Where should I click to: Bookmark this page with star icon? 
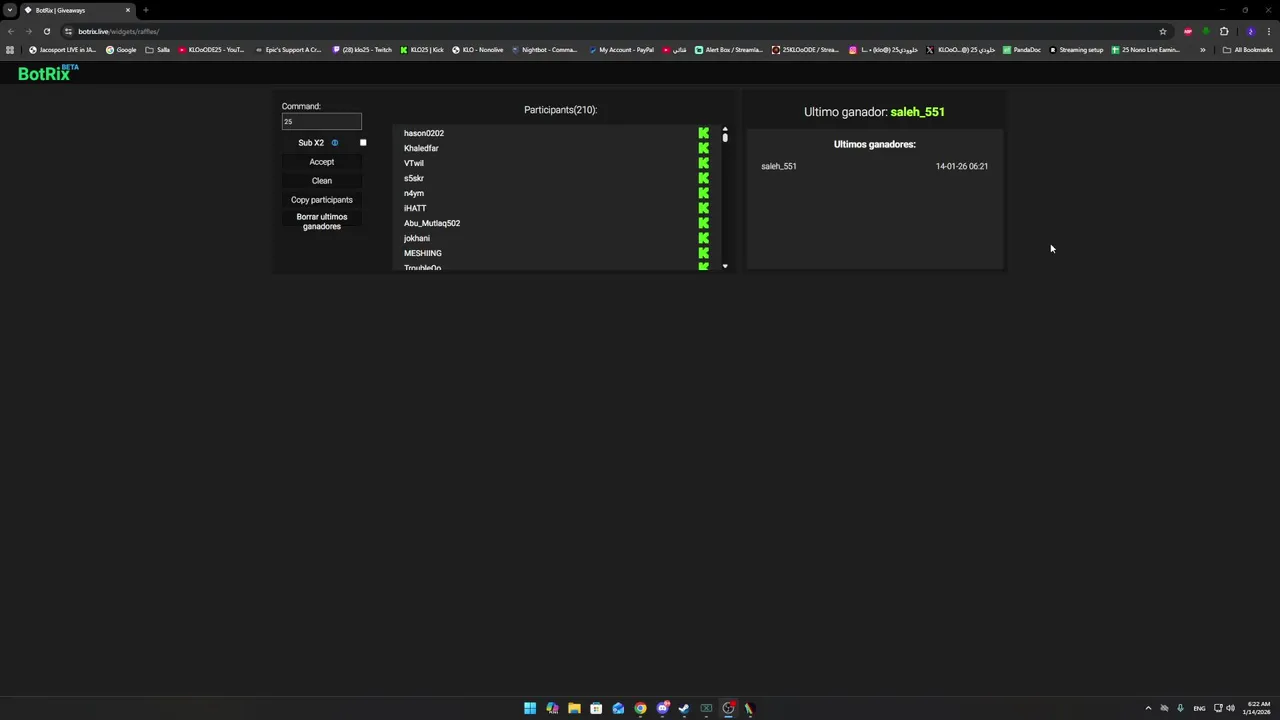[1162, 31]
